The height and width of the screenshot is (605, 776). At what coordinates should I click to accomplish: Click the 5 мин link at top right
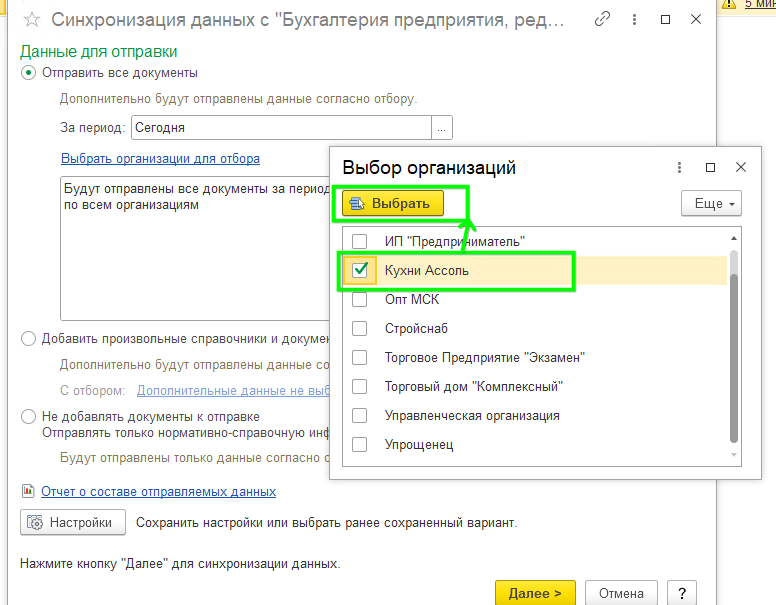[x=760, y=4]
